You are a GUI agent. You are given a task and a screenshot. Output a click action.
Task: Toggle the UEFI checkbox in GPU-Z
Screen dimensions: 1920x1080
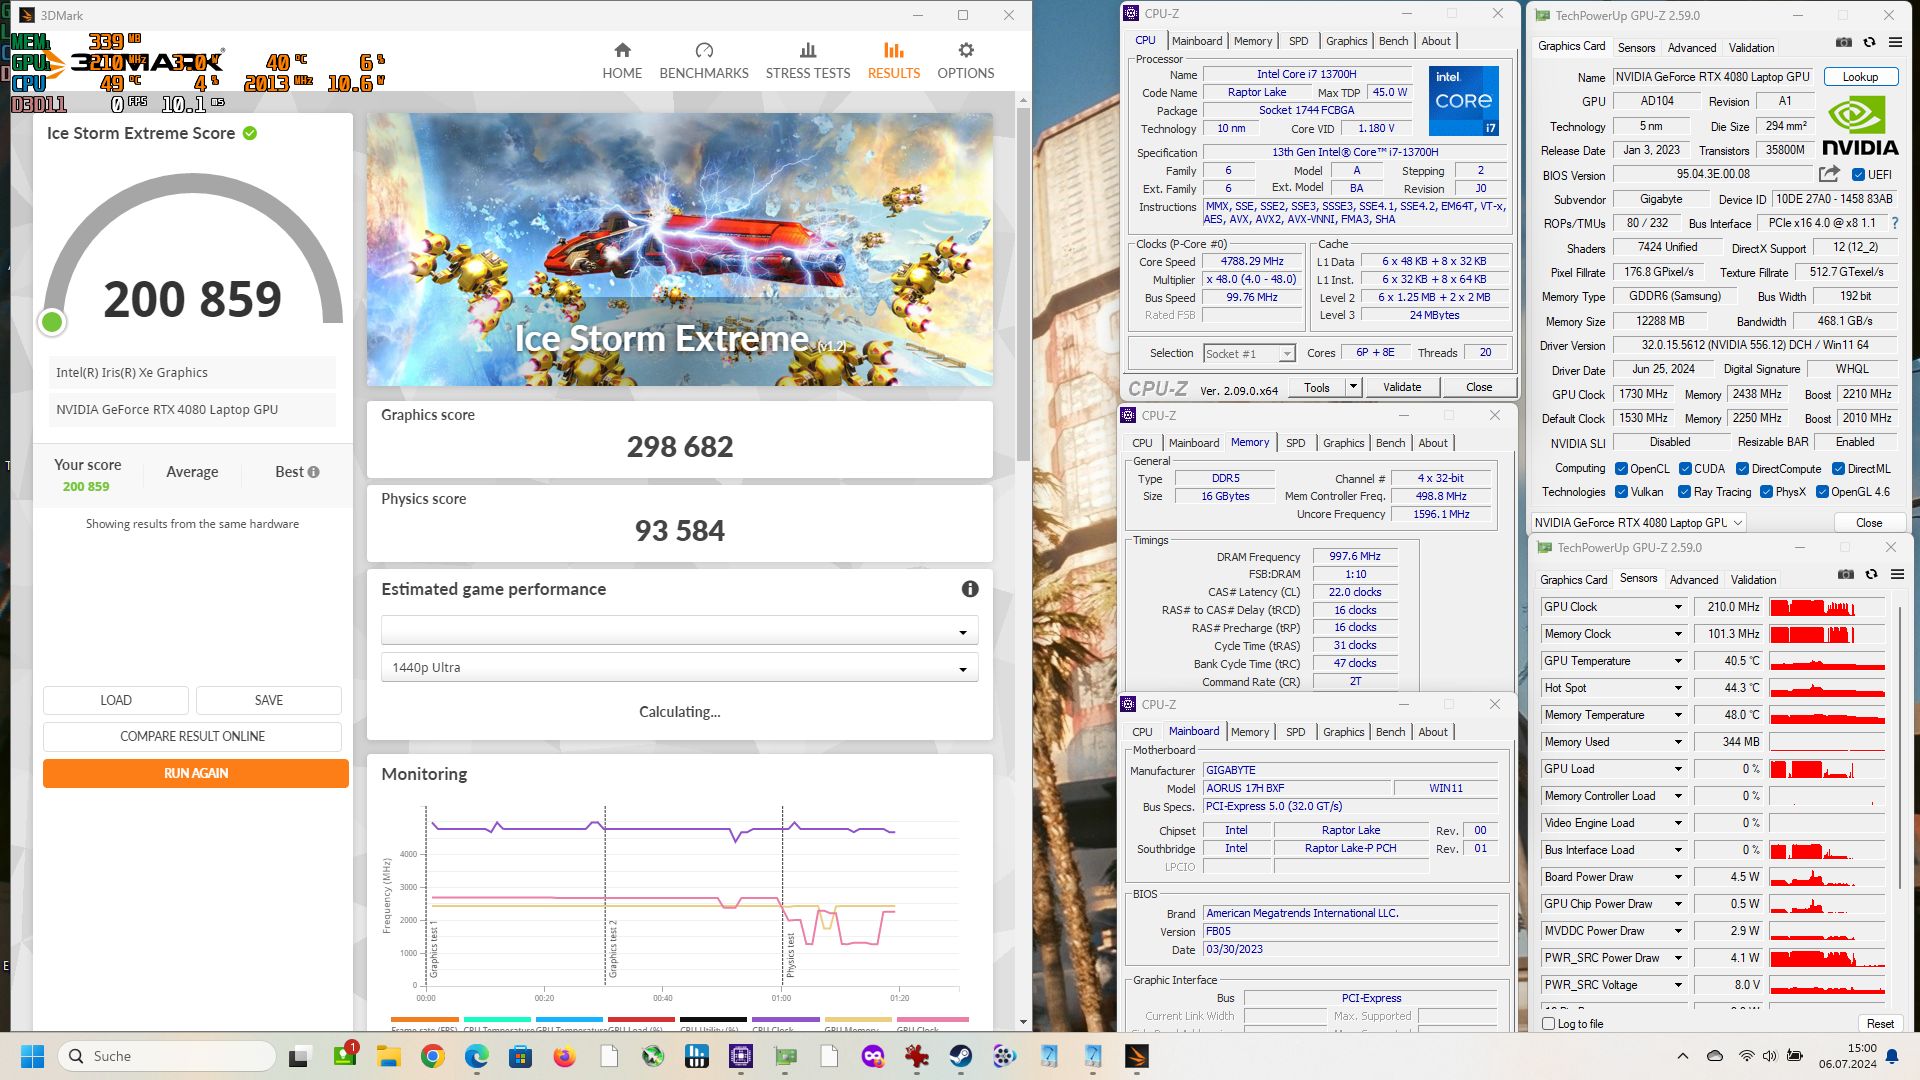(x=1858, y=175)
